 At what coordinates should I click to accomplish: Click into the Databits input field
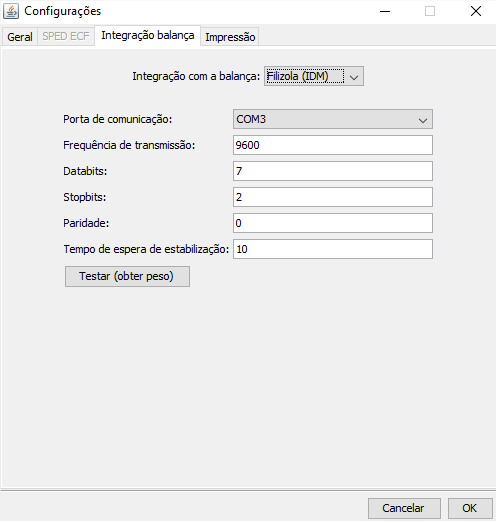click(x=333, y=171)
